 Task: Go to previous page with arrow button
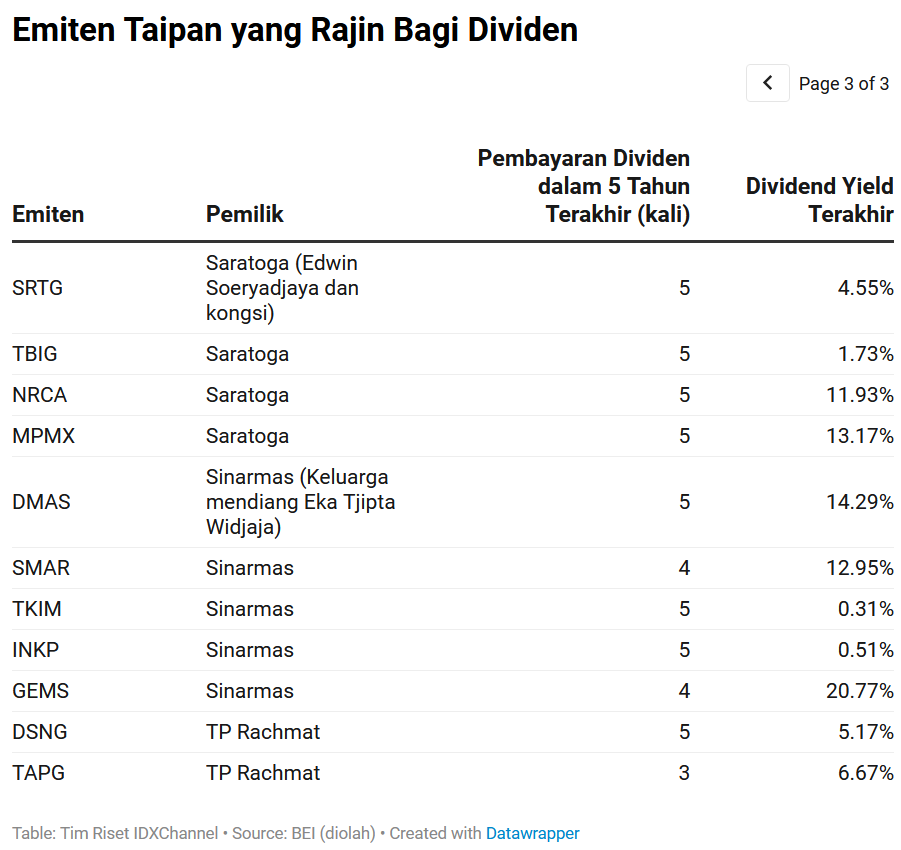coord(767,83)
